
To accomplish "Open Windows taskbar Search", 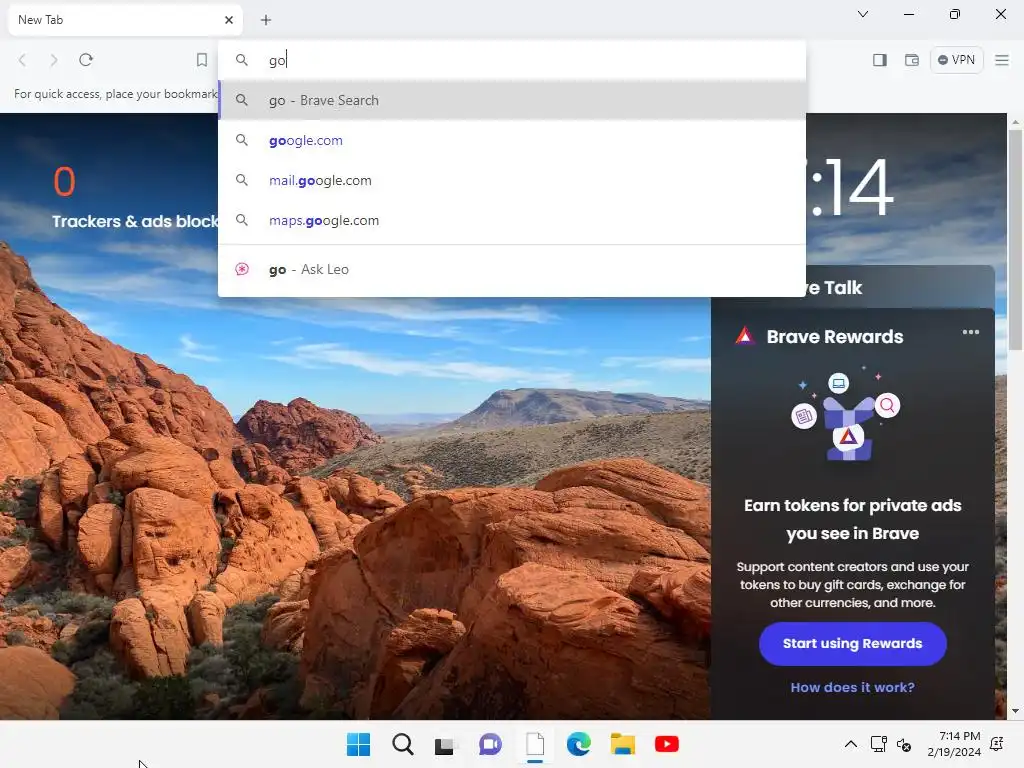I will pos(403,744).
